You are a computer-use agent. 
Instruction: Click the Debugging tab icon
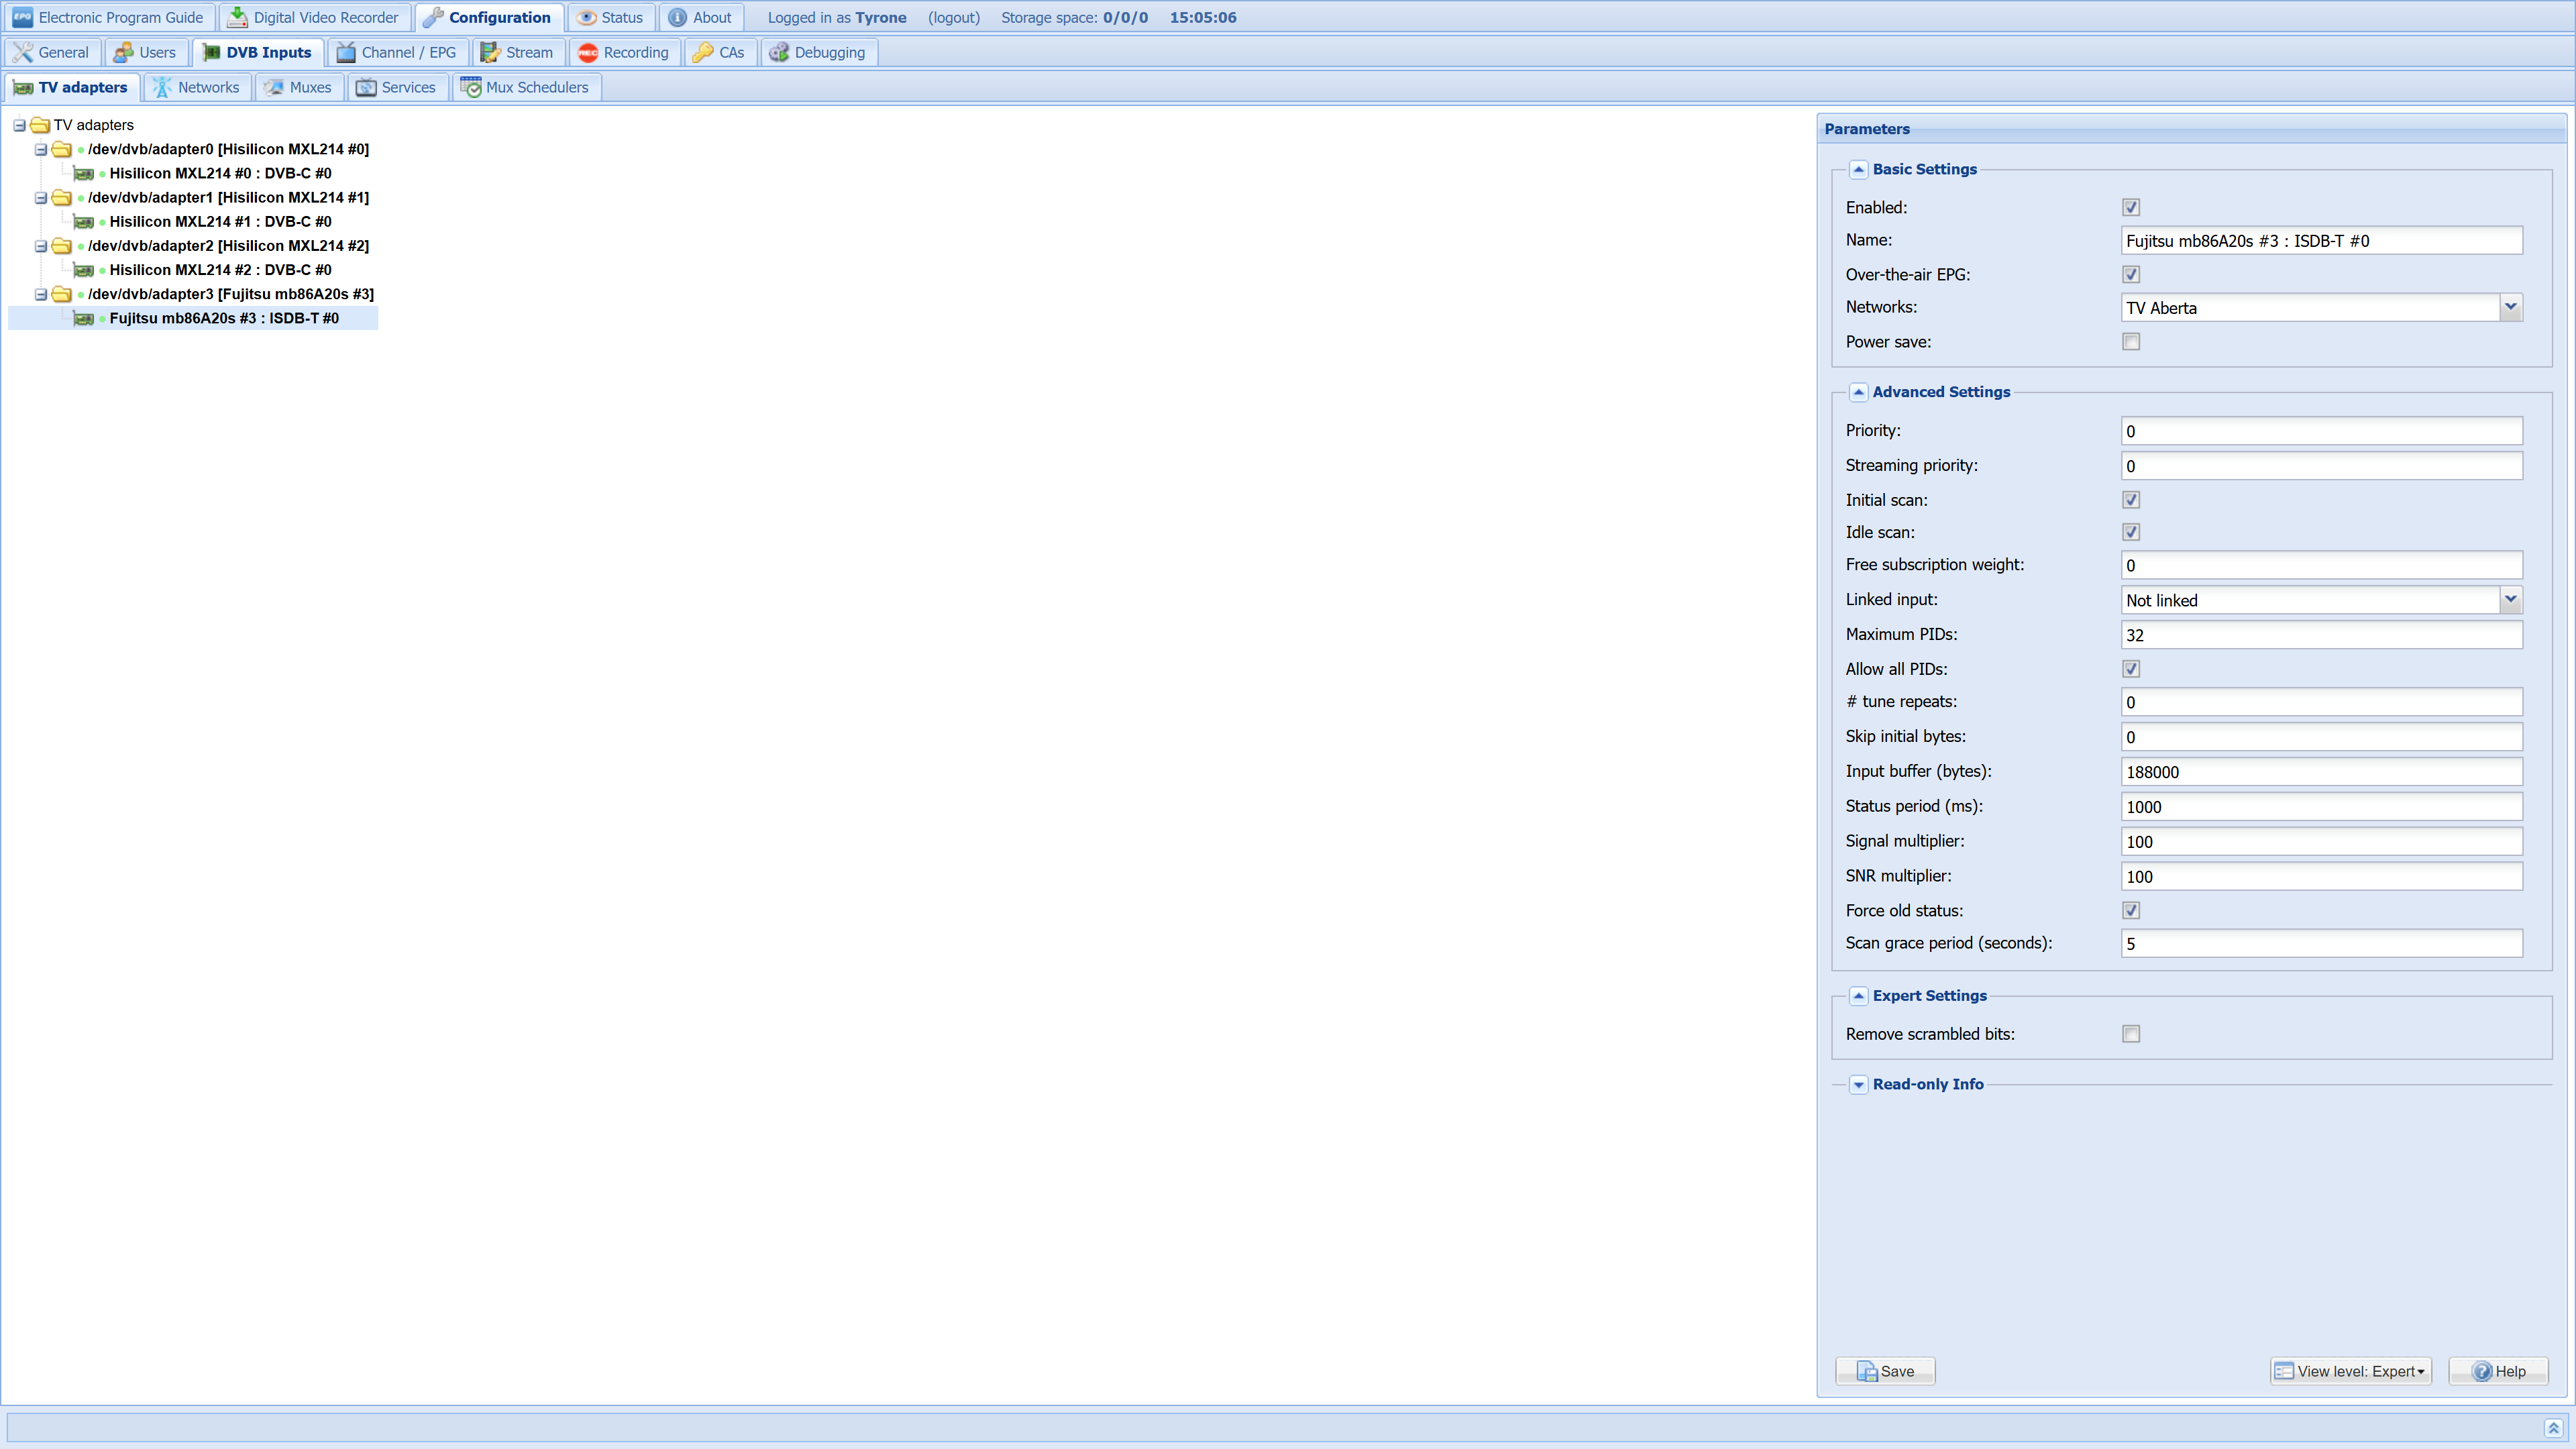pyautogui.click(x=779, y=52)
